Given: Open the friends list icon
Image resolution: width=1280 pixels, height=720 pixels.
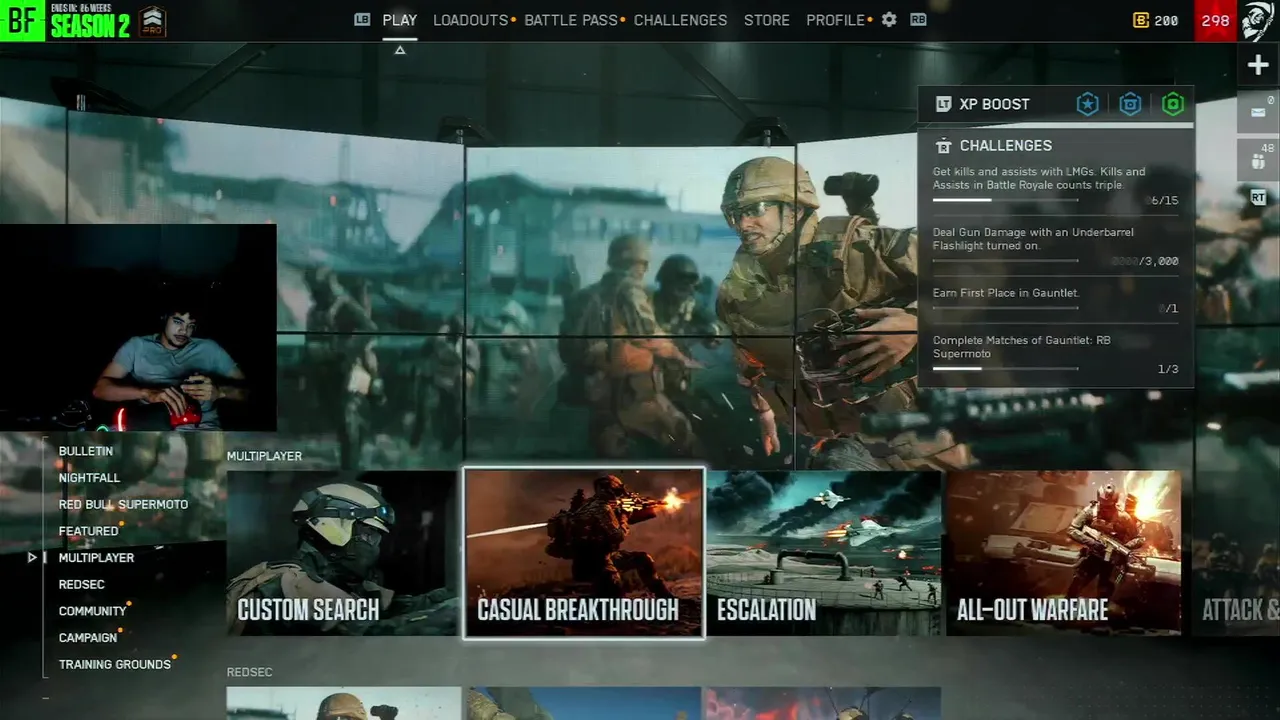Looking at the screenshot, I should tap(1258, 160).
